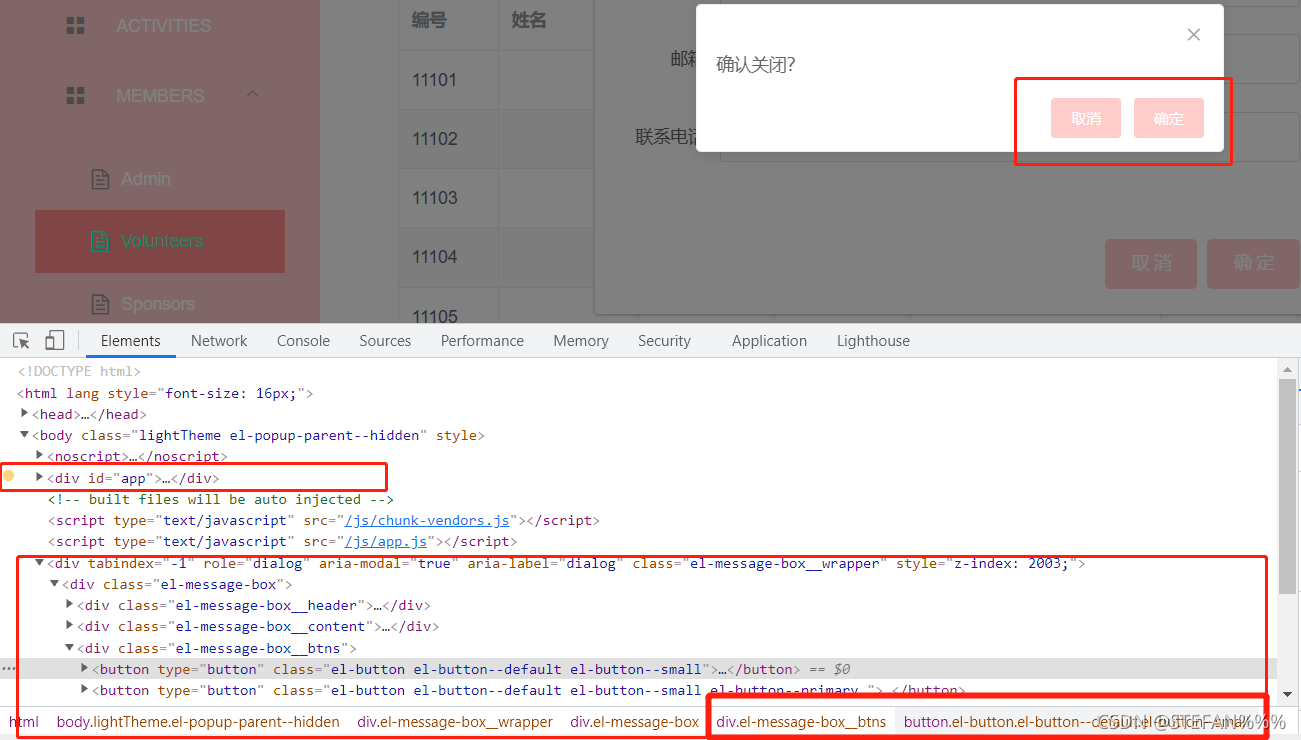Viewport: 1301px width, 740px height.
Task: Switch to the Elements tab
Action: coord(131,341)
